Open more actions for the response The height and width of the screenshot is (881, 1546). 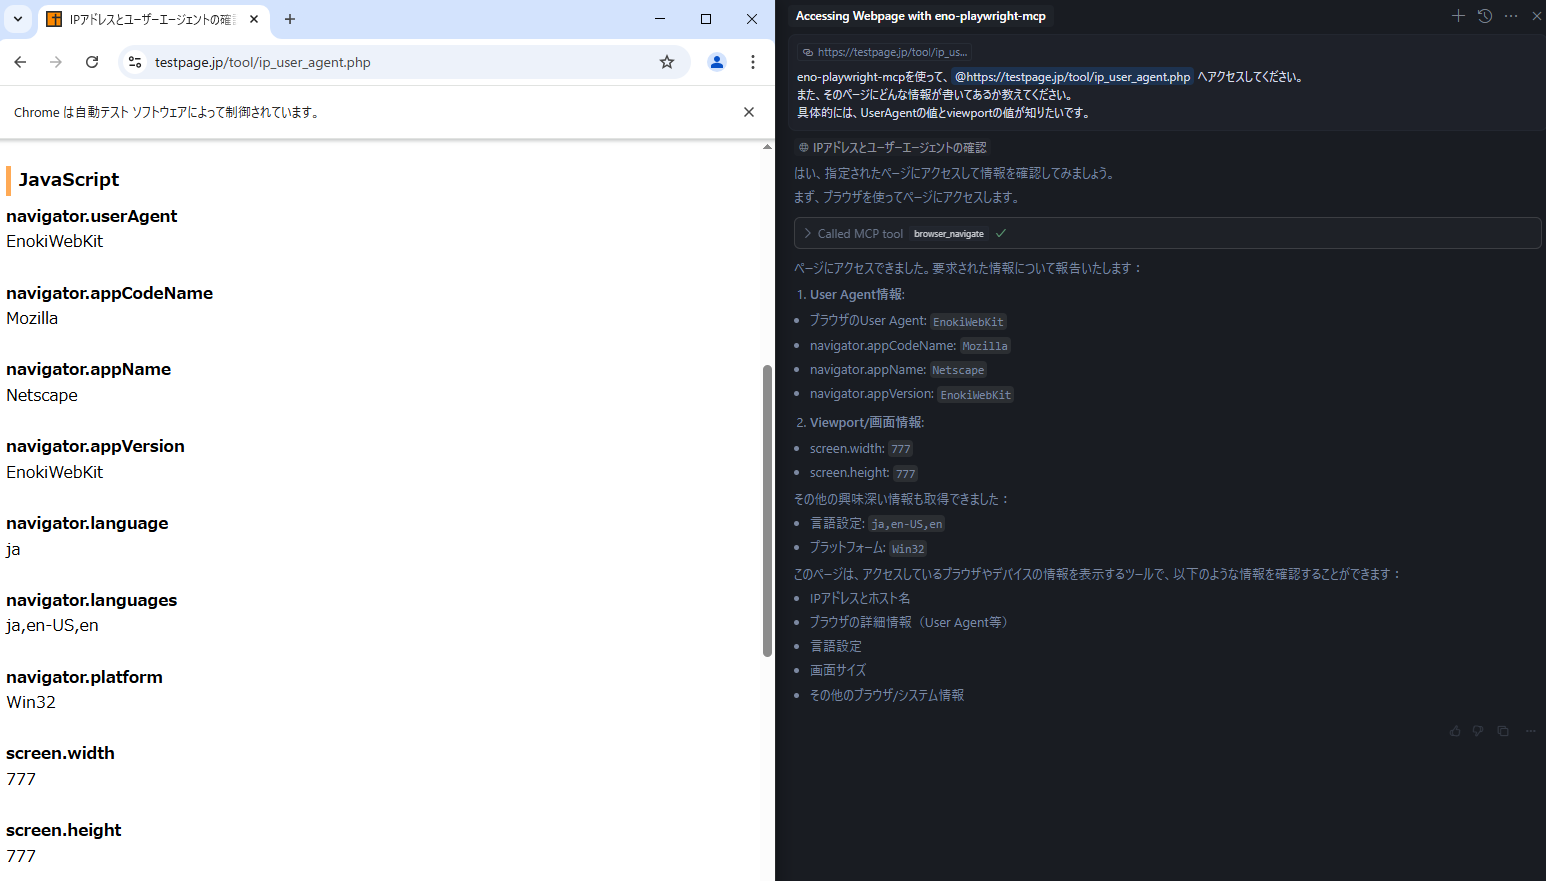(1530, 731)
